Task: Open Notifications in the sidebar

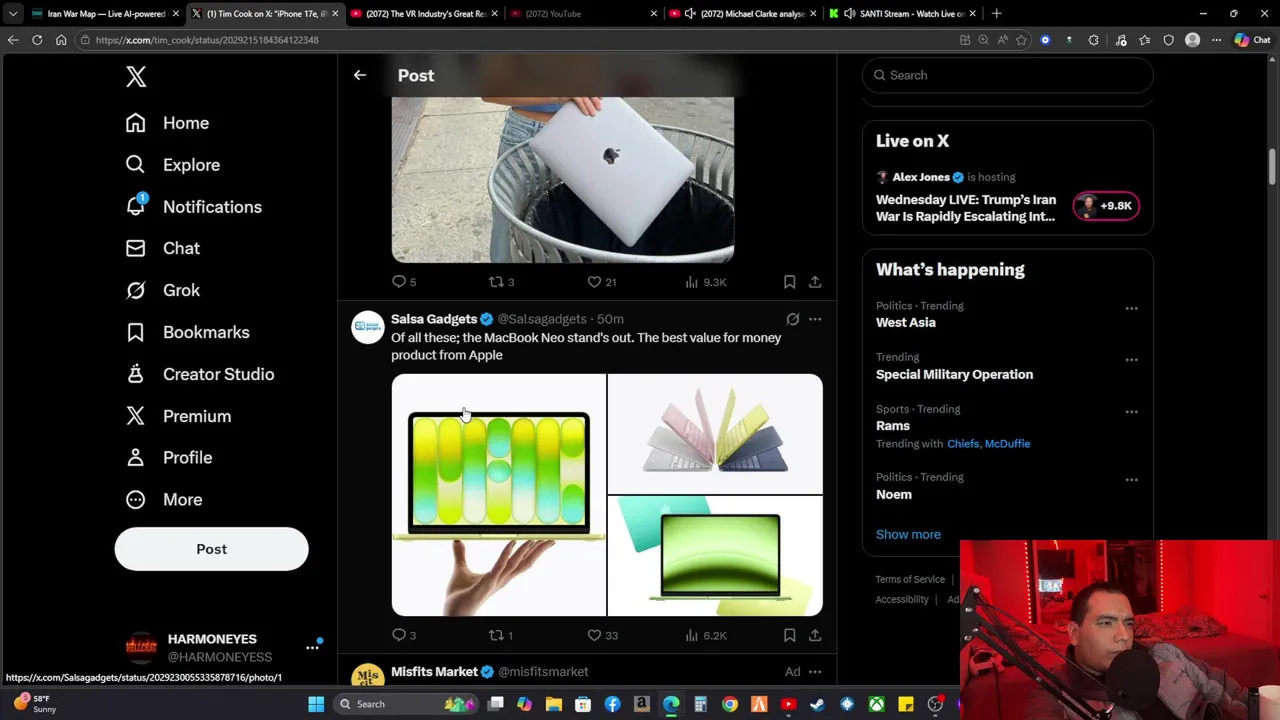Action: click(x=193, y=207)
